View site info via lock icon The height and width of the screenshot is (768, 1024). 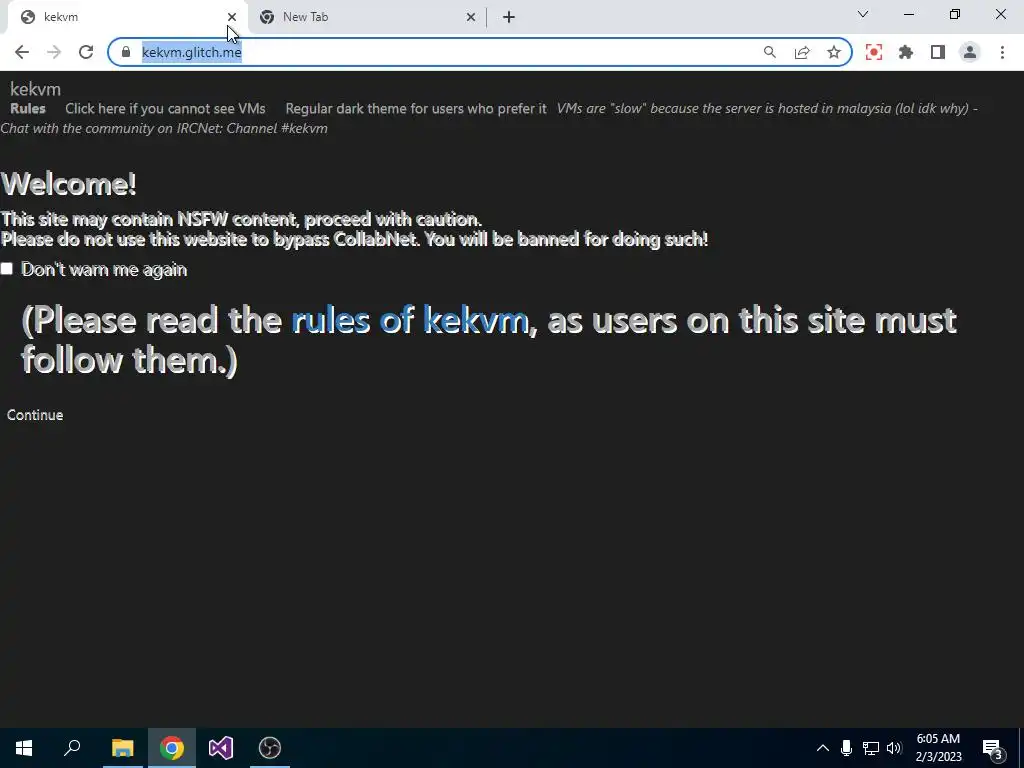coord(126,52)
